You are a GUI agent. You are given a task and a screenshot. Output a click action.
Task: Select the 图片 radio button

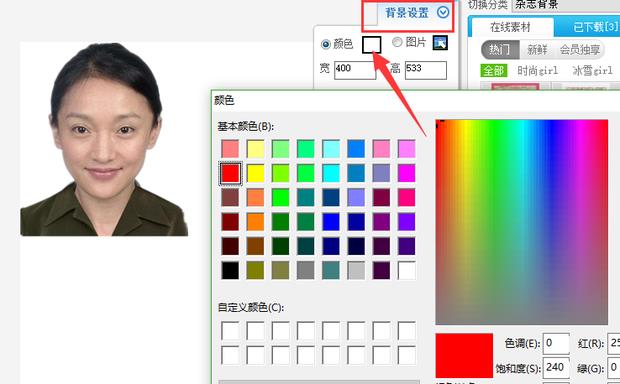(x=397, y=42)
